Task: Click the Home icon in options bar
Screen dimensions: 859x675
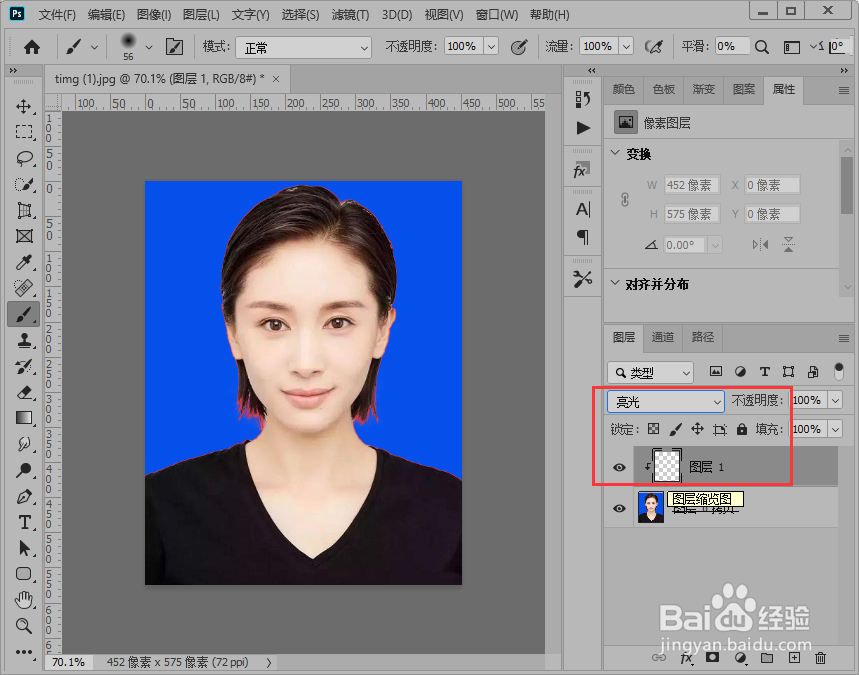Action: (32, 47)
